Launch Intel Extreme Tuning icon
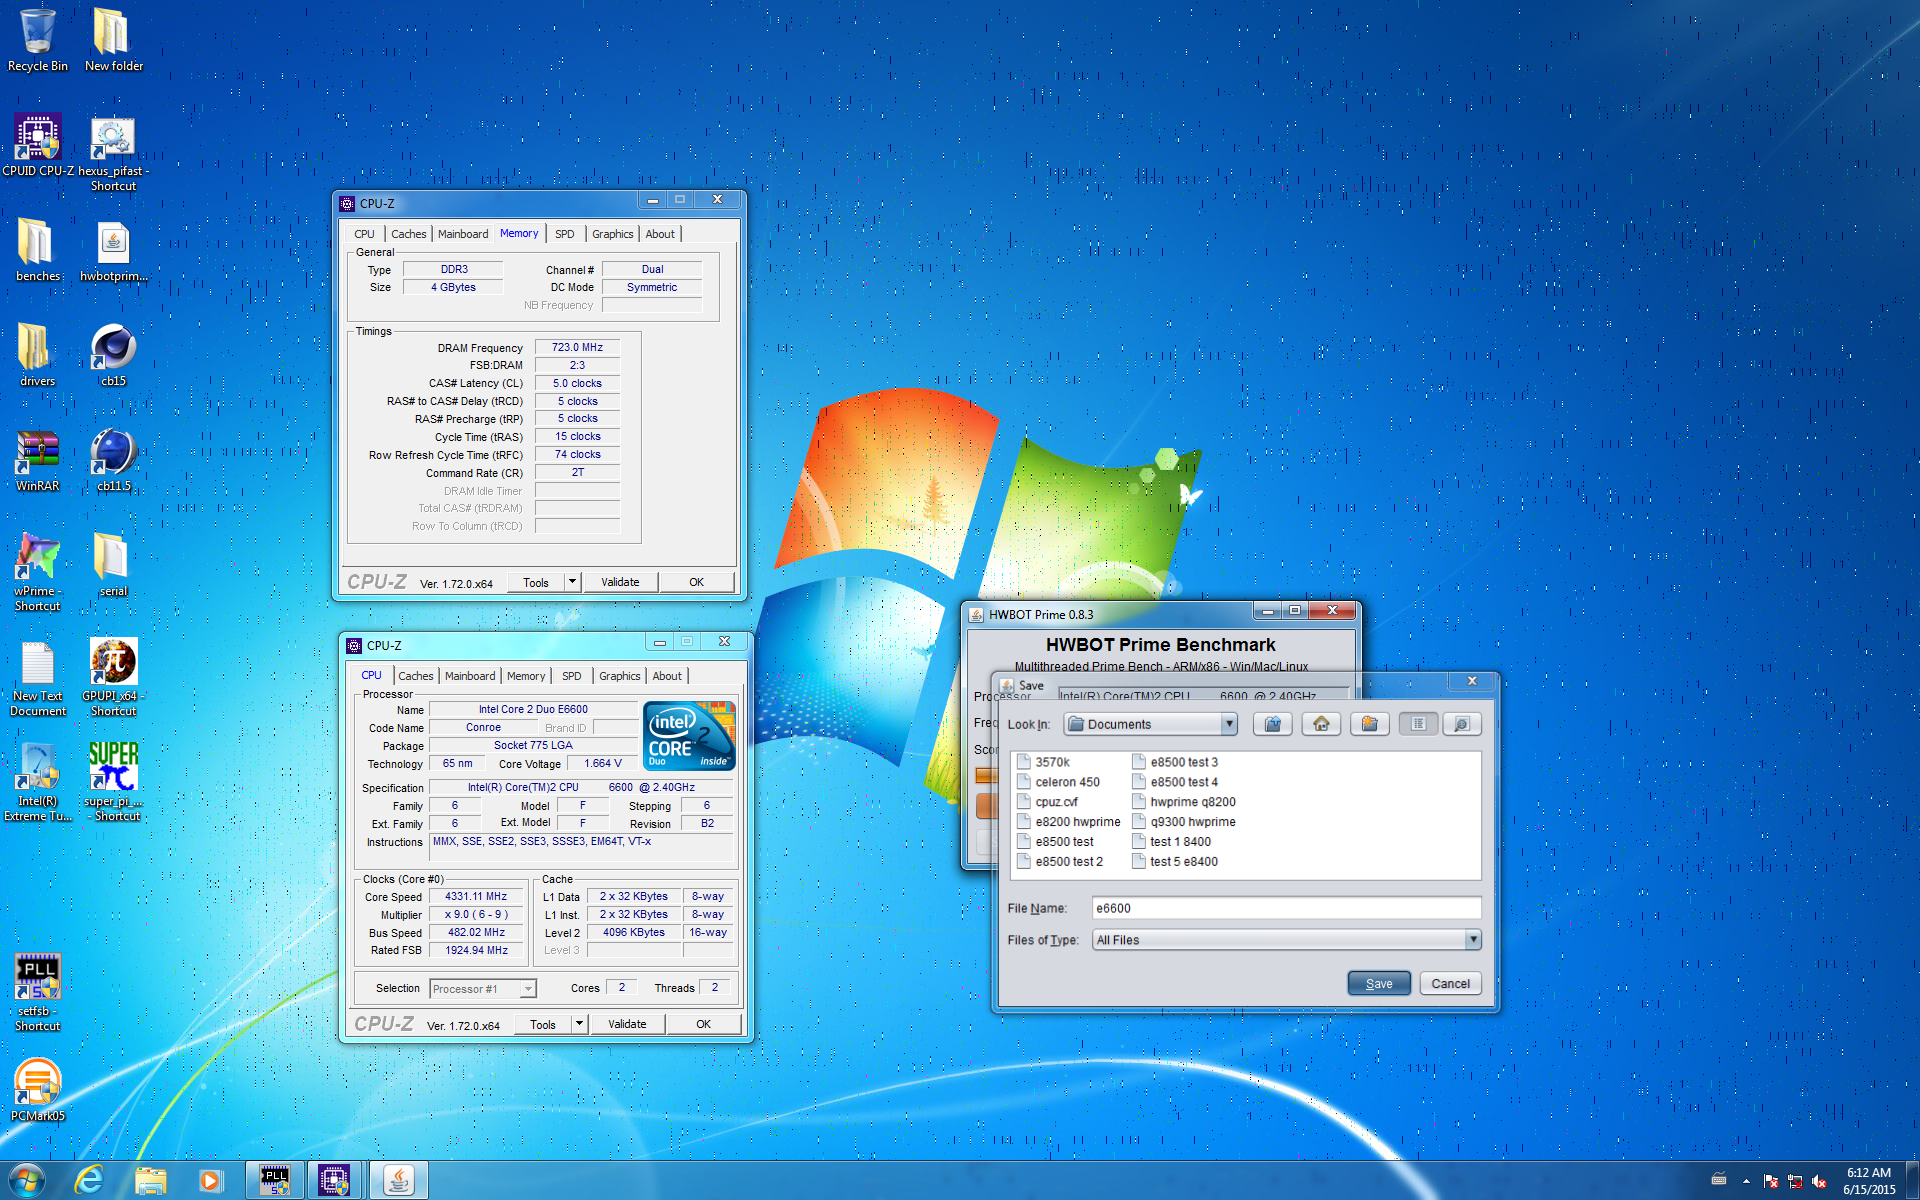 point(38,782)
